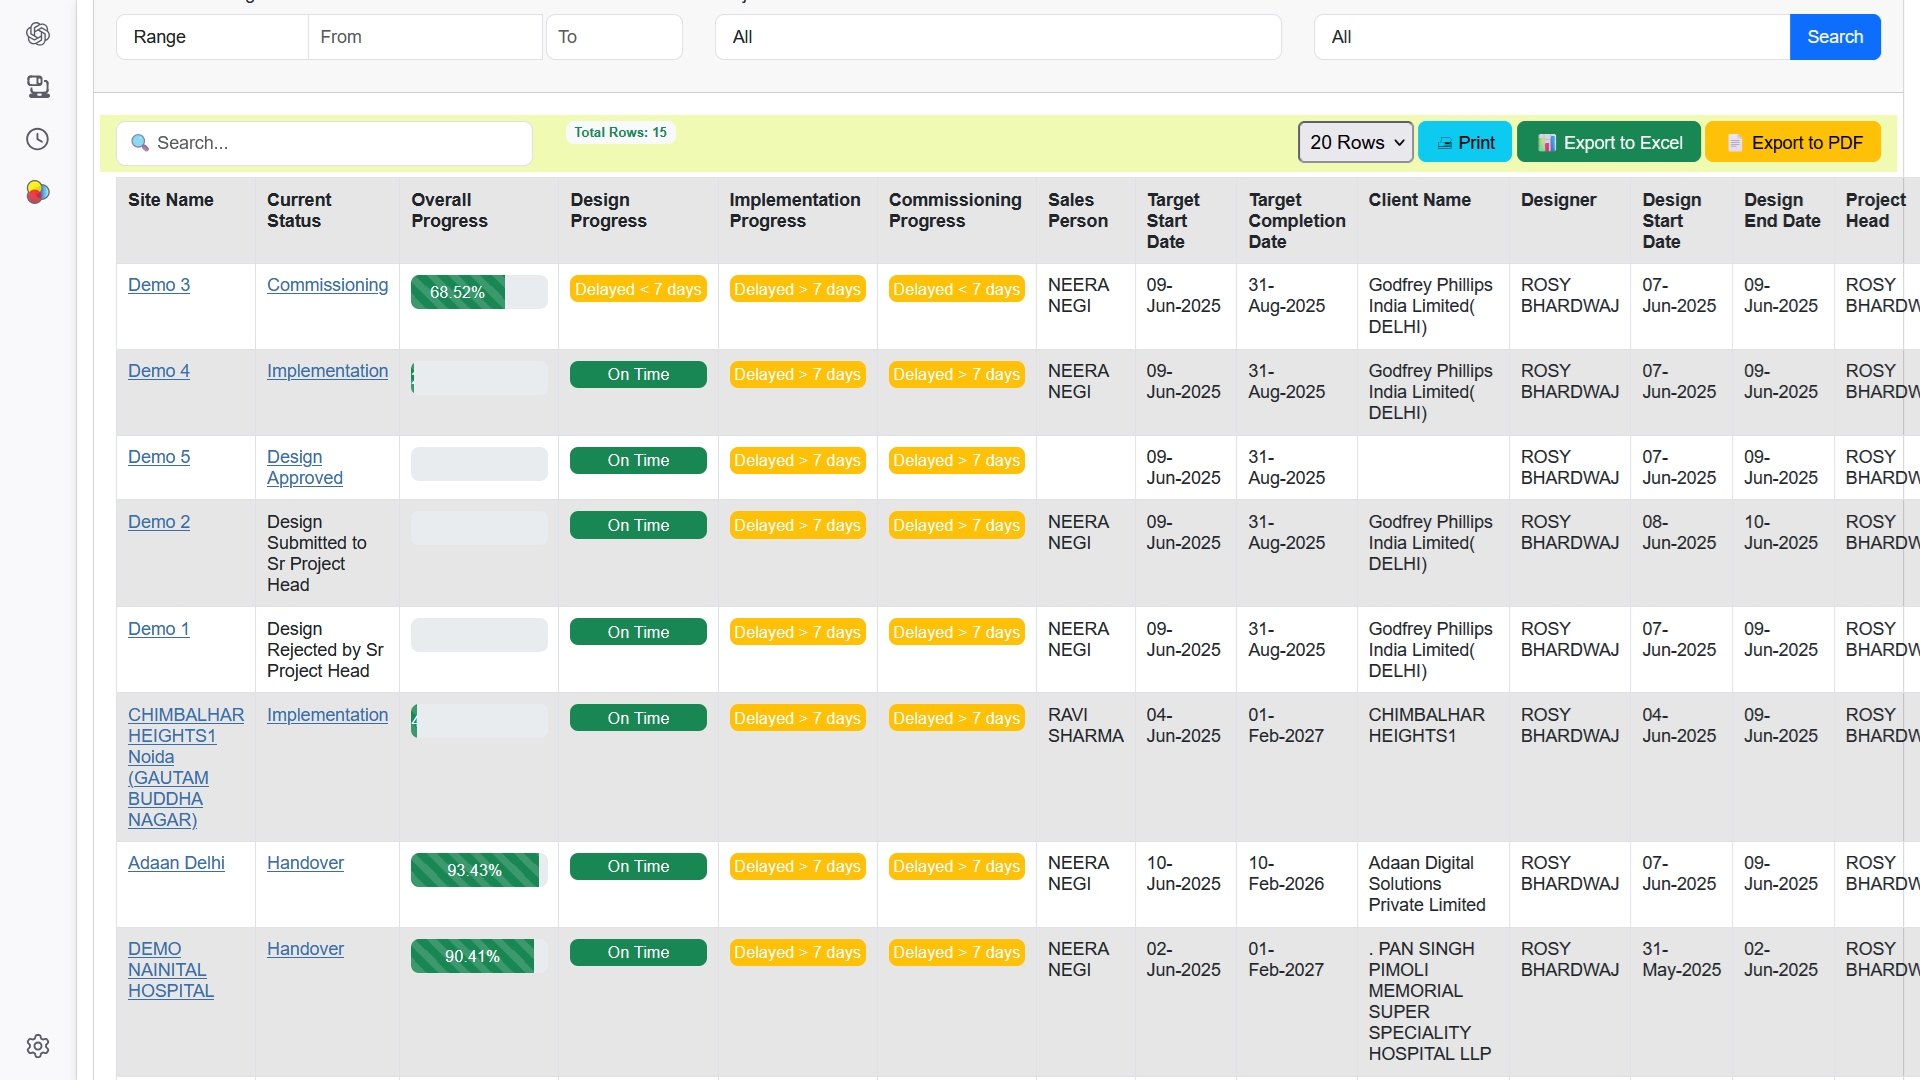Viewport: 1920px width, 1080px height.
Task: Click the Handover link for Adaan Delhi
Action: [305, 862]
